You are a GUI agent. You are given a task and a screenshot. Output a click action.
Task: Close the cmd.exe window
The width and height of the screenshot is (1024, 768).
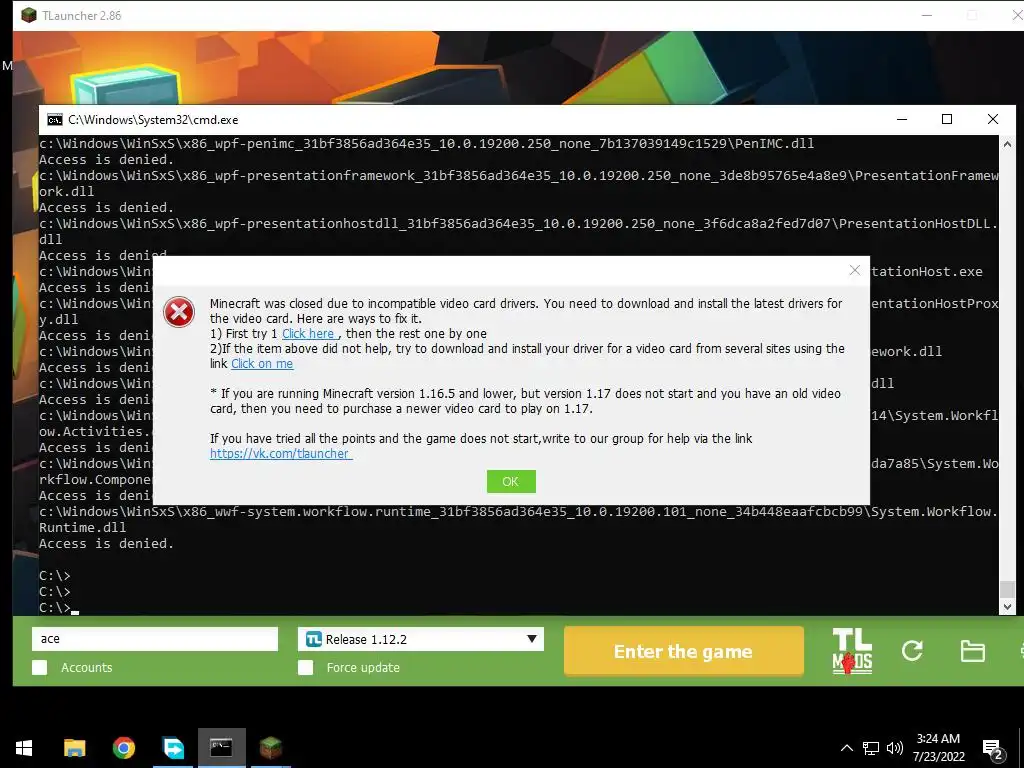(993, 119)
